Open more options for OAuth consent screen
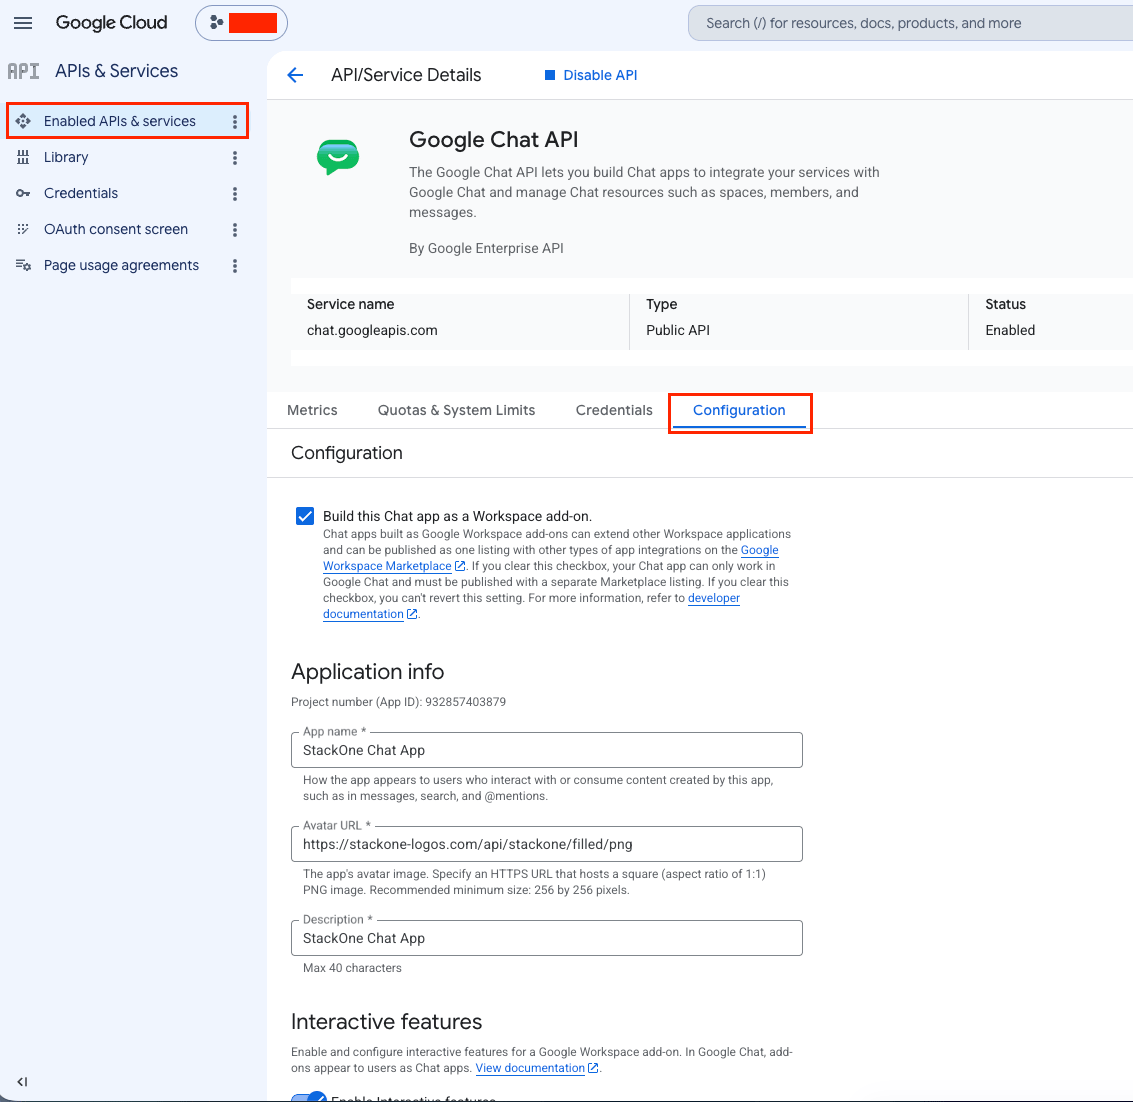This screenshot has width=1133, height=1102. point(235,230)
